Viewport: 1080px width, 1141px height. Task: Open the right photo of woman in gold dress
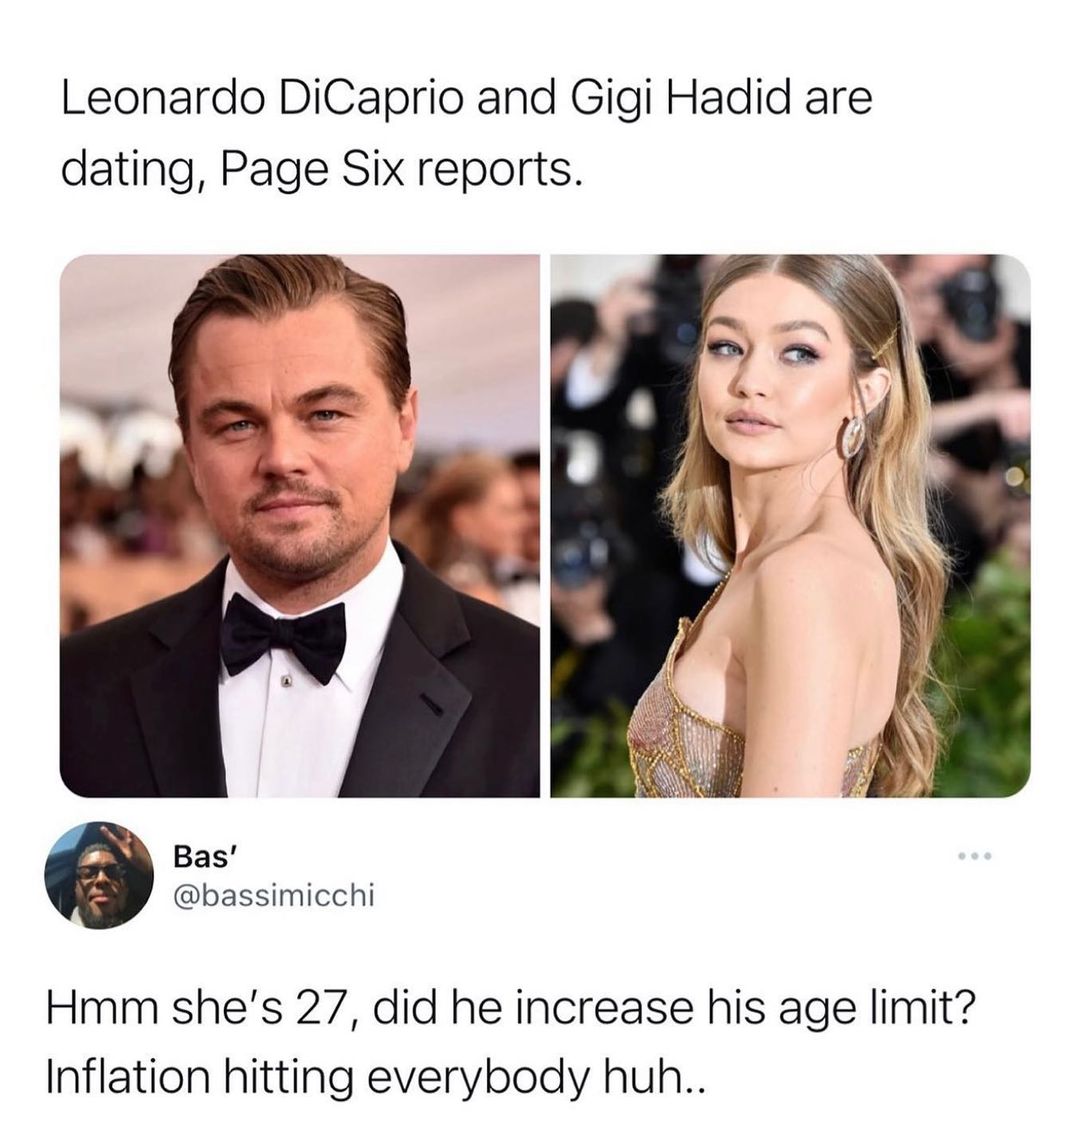(x=790, y=525)
